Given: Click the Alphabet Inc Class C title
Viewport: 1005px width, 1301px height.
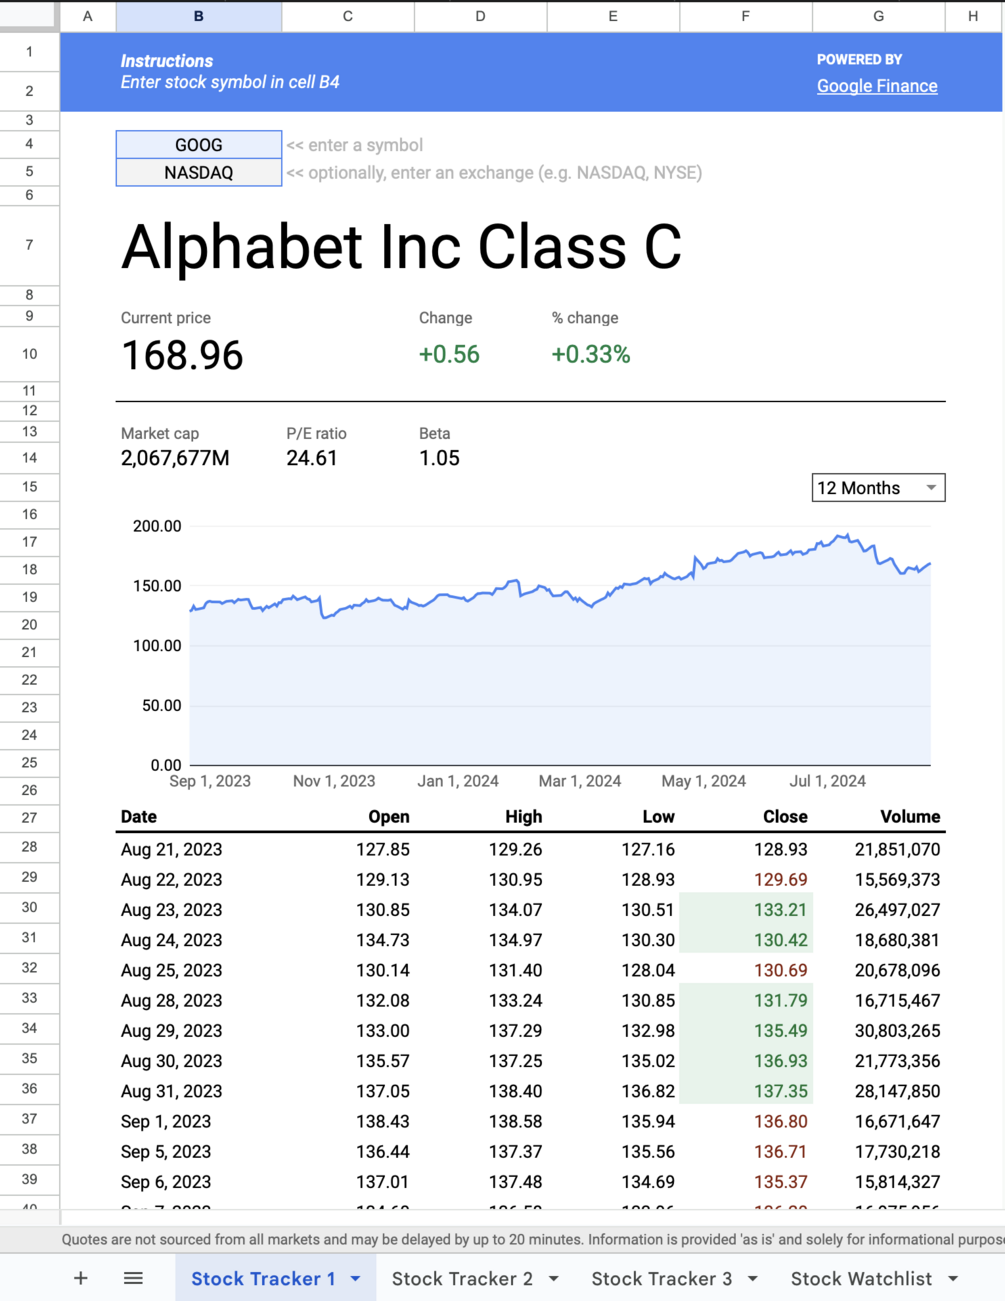Looking at the screenshot, I should [x=401, y=247].
